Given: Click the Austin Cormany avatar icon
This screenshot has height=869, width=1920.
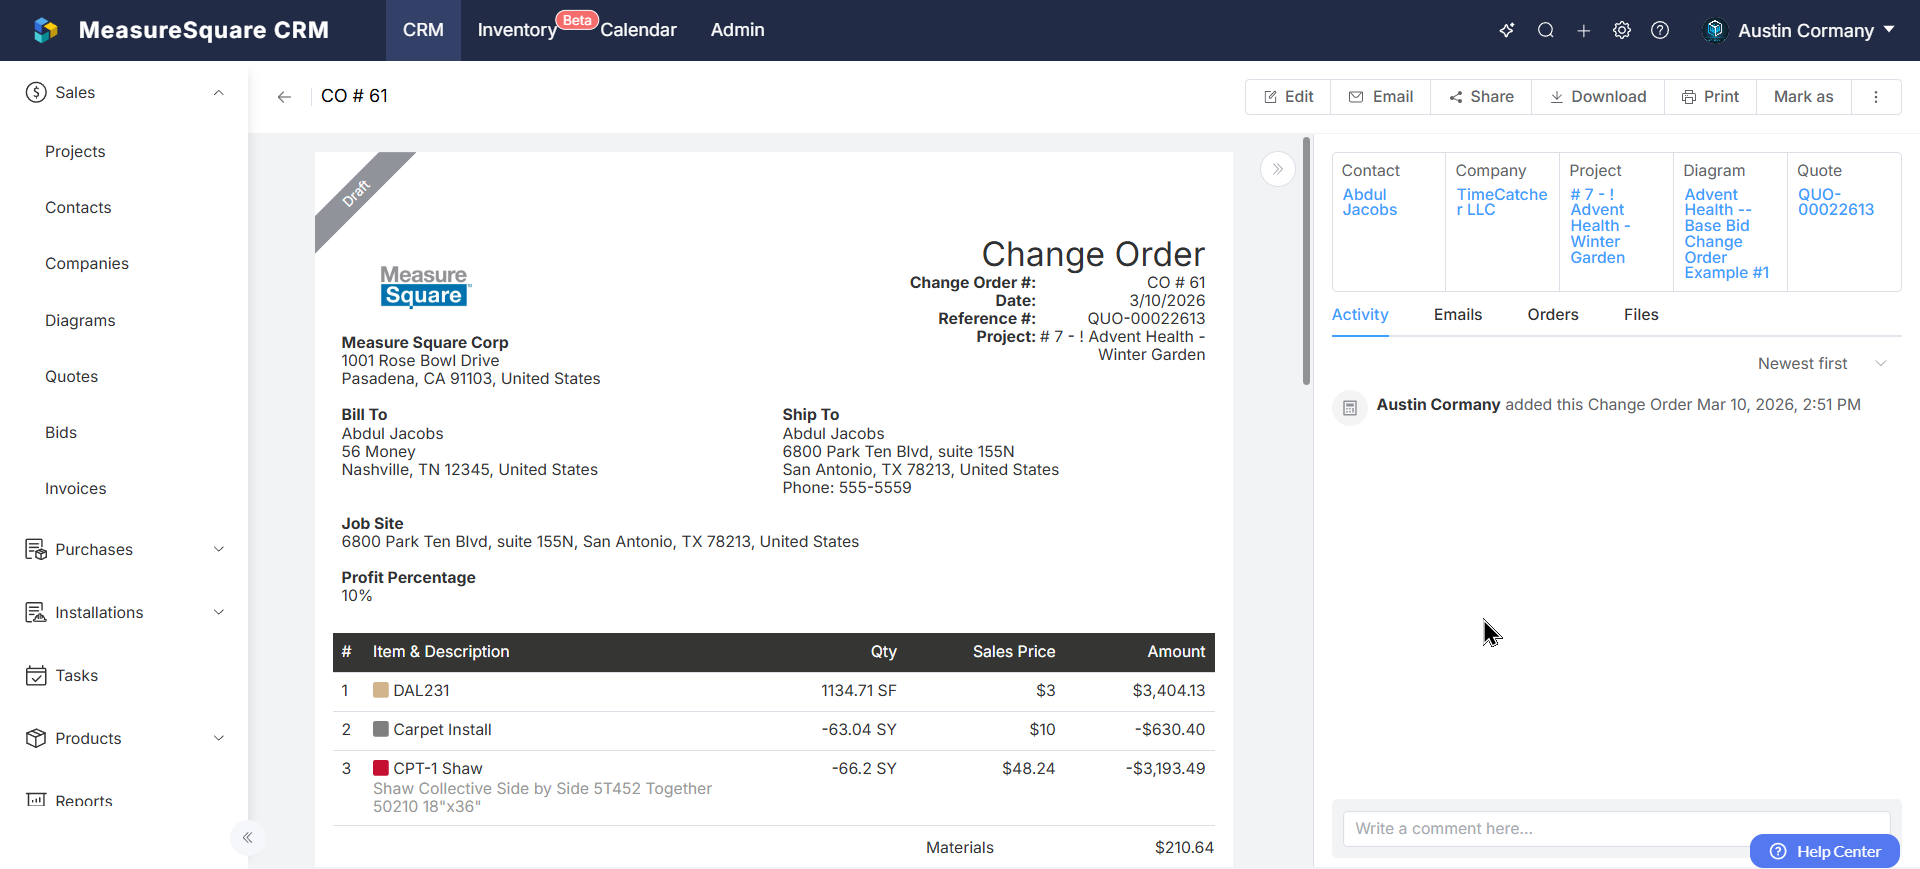Looking at the screenshot, I should (1715, 30).
